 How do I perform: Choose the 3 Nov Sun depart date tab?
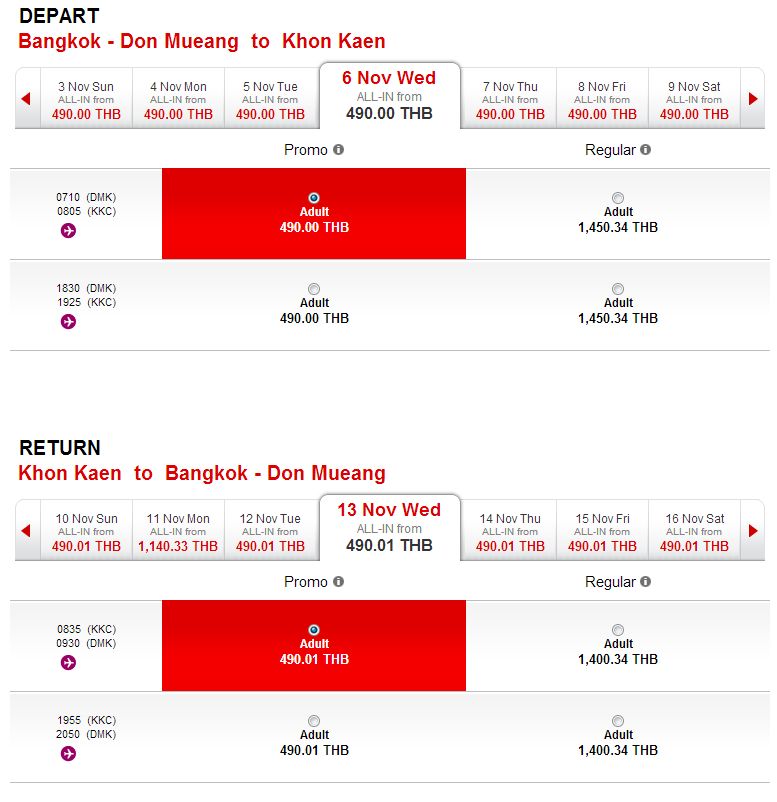tap(86, 100)
